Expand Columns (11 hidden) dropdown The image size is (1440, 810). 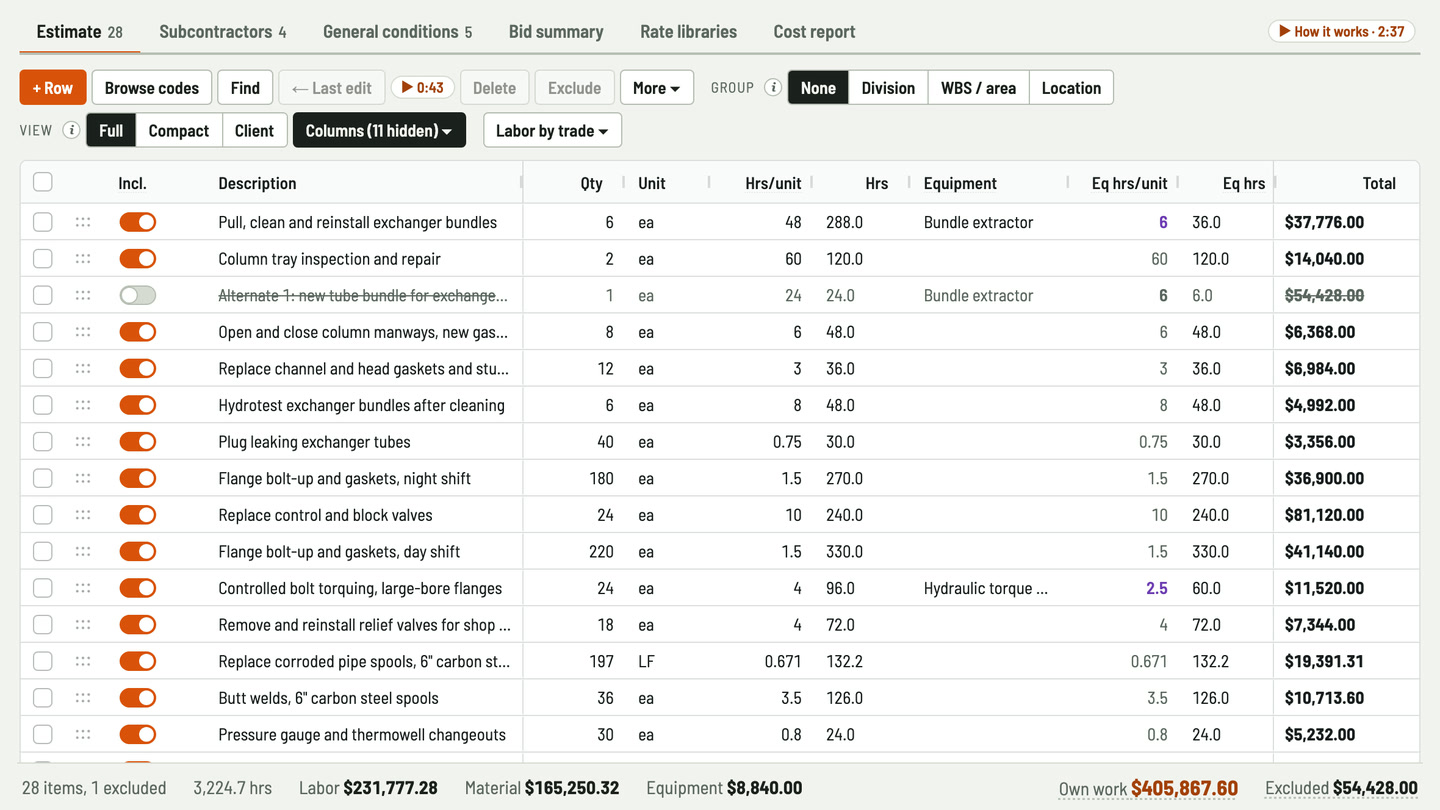[379, 131]
